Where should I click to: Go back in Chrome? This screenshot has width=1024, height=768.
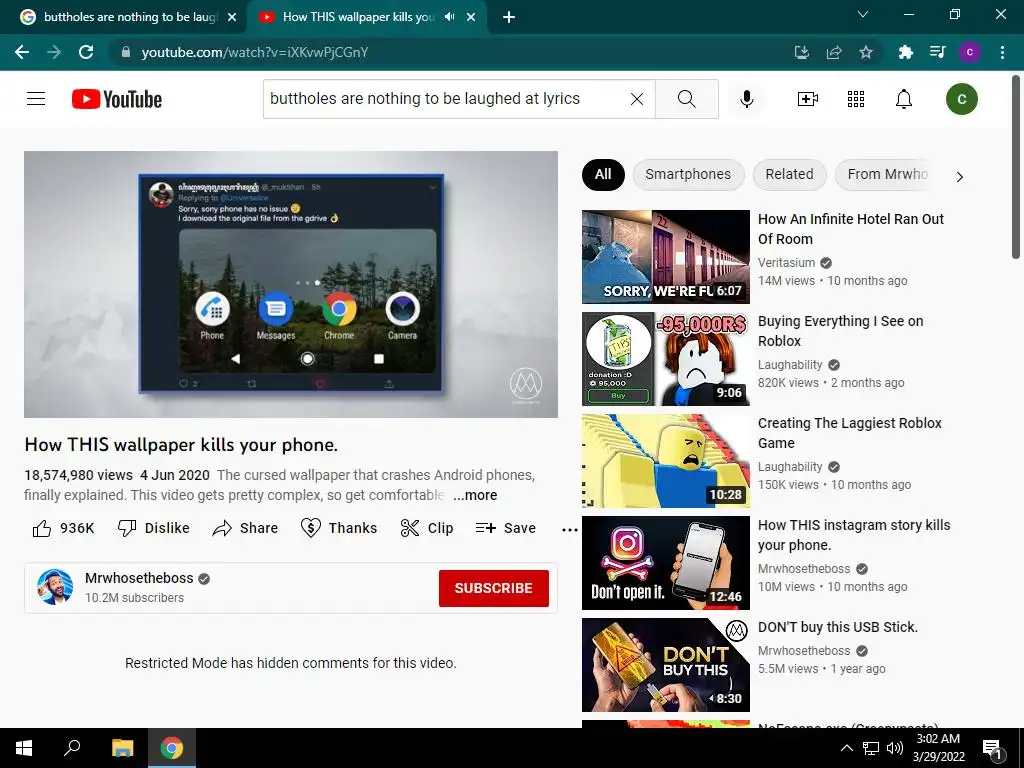click(x=22, y=52)
